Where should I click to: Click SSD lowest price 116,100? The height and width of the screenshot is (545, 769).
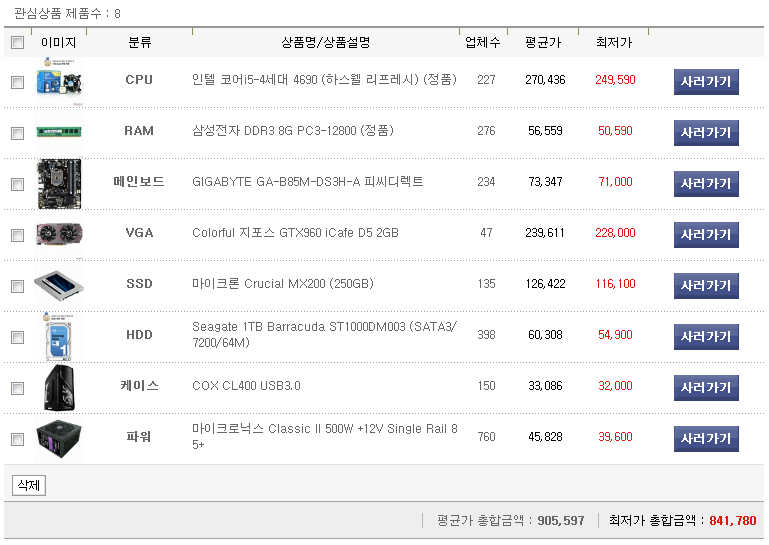coord(615,284)
